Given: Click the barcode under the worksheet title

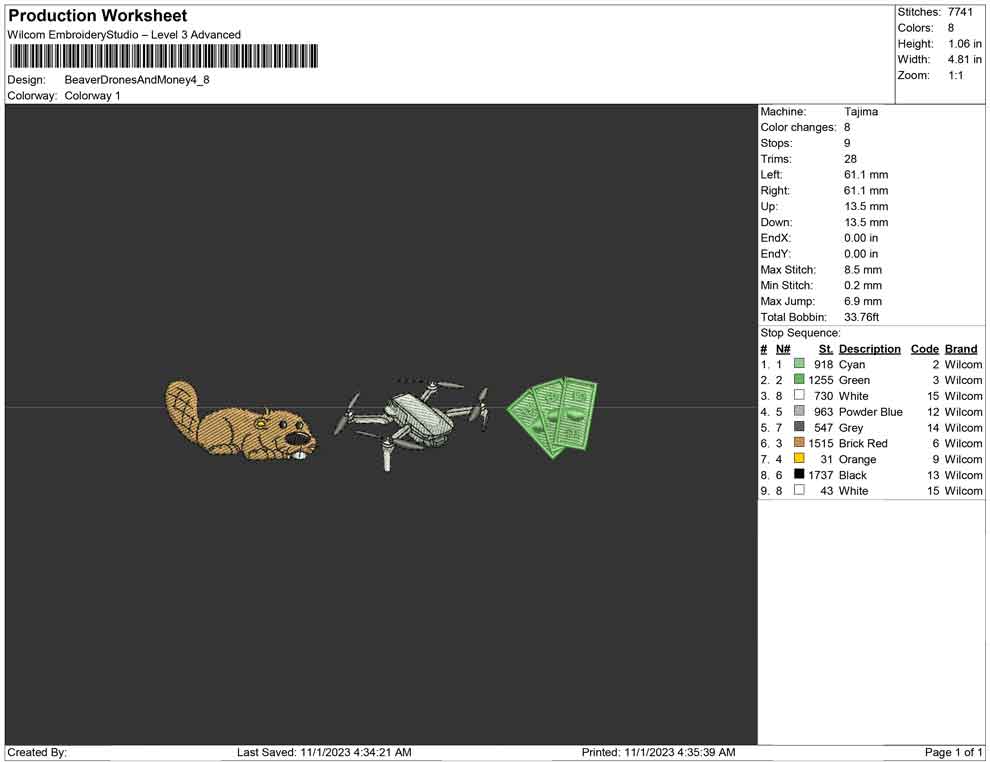Looking at the screenshot, I should pyautogui.click(x=163, y=56).
